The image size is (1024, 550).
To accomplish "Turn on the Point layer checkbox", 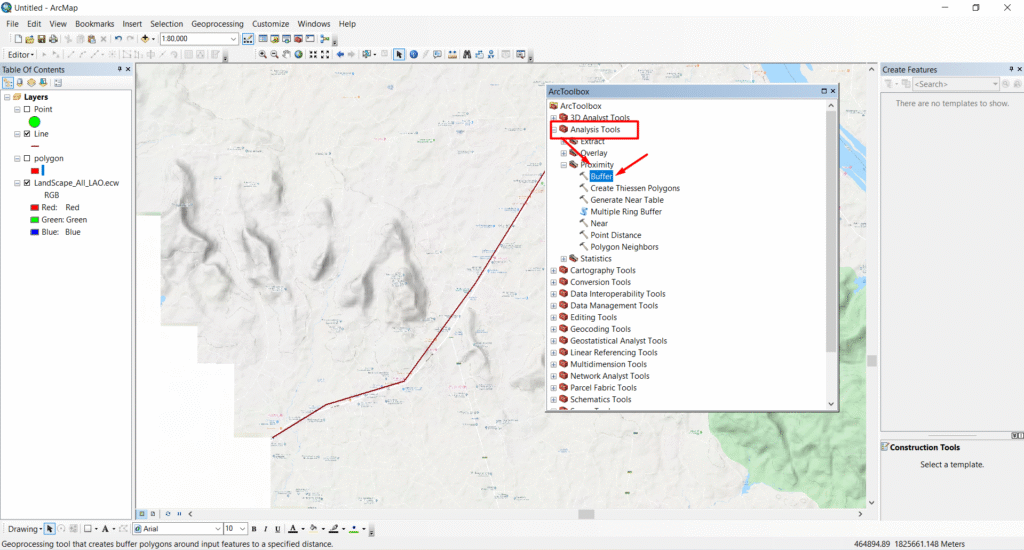I will click(x=27, y=109).
